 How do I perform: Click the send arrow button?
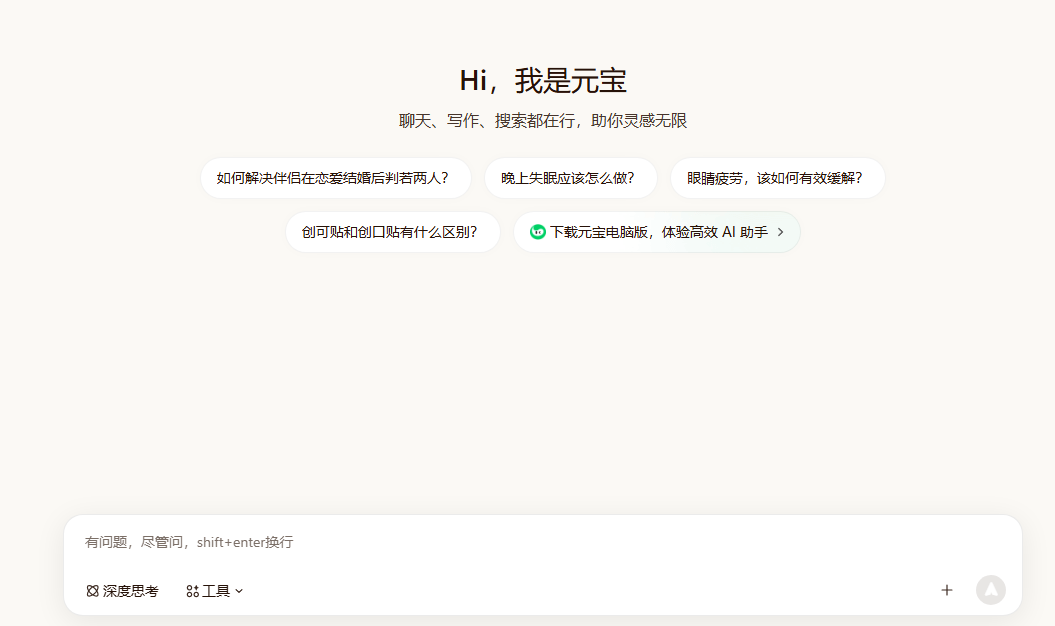tap(990, 590)
